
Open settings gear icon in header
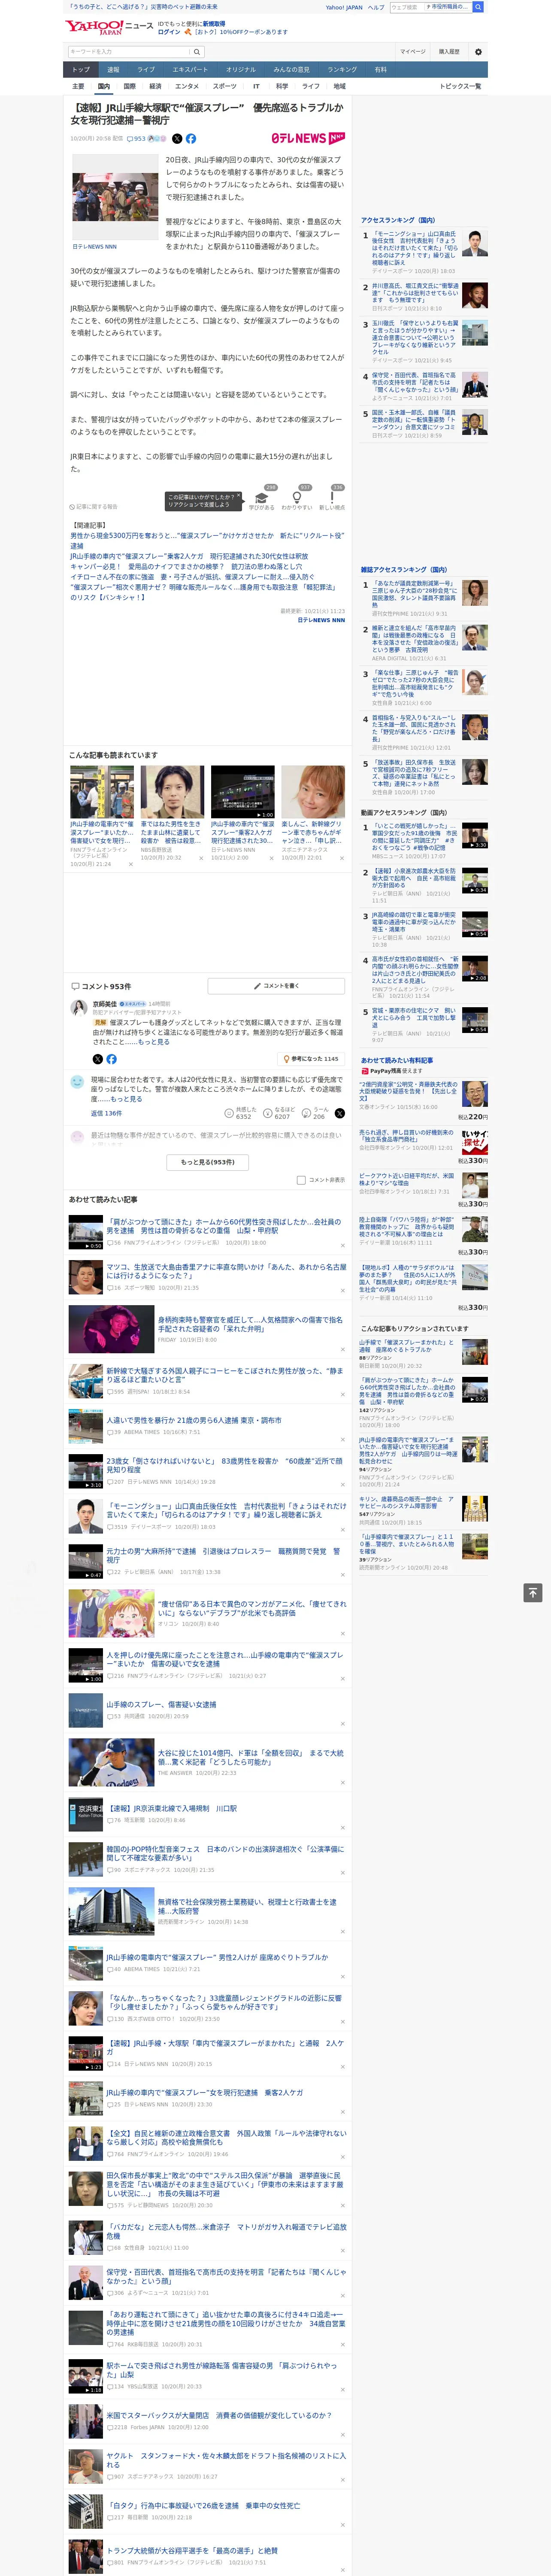click(x=478, y=52)
